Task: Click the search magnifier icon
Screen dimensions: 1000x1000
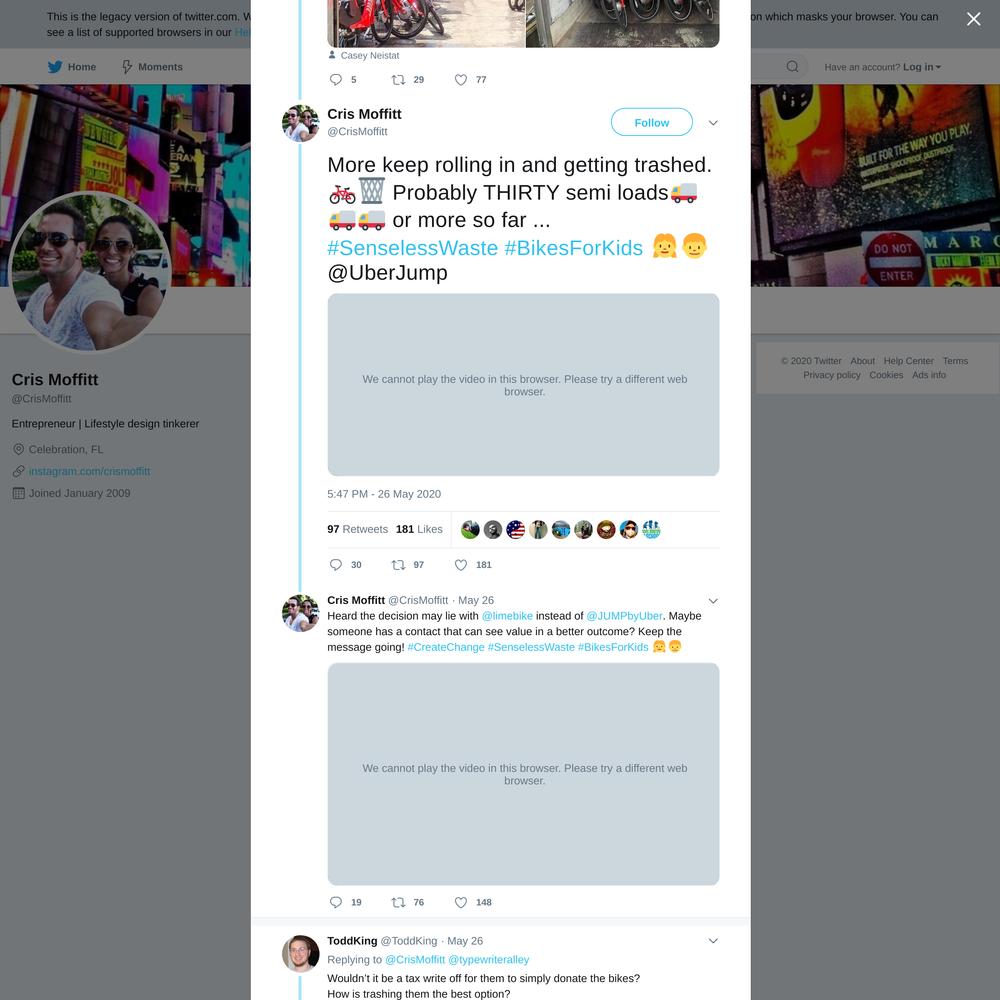Action: click(x=792, y=66)
